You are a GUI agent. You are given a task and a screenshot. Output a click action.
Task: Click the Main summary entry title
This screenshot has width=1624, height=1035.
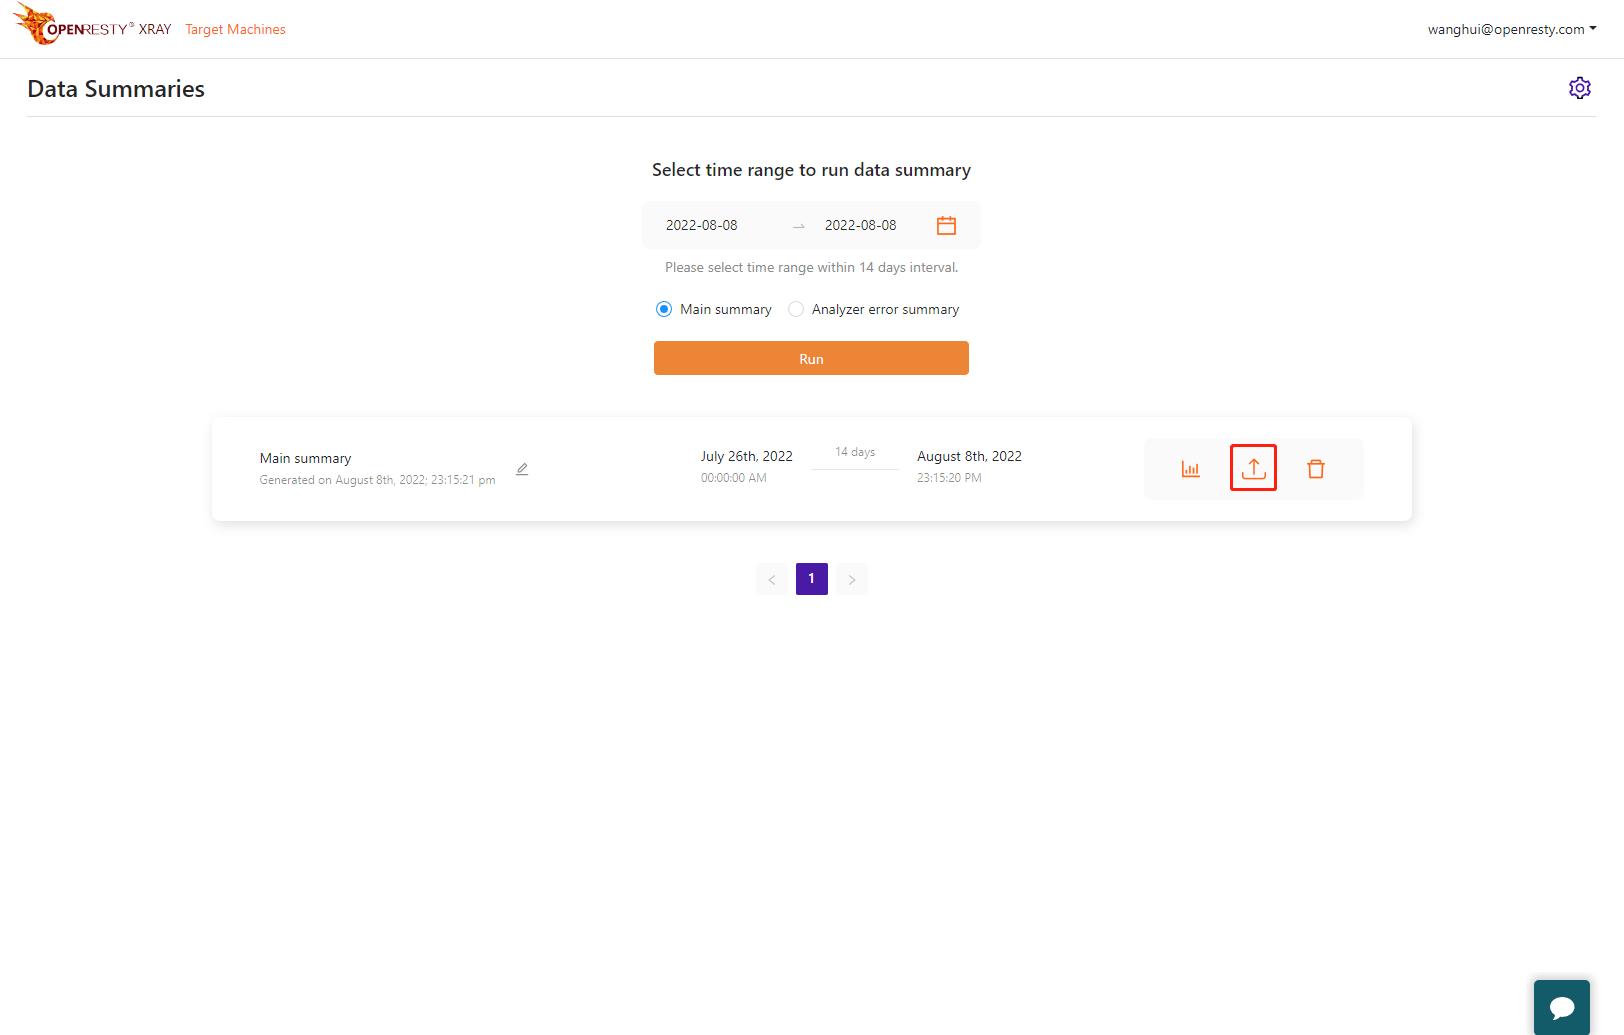(305, 458)
